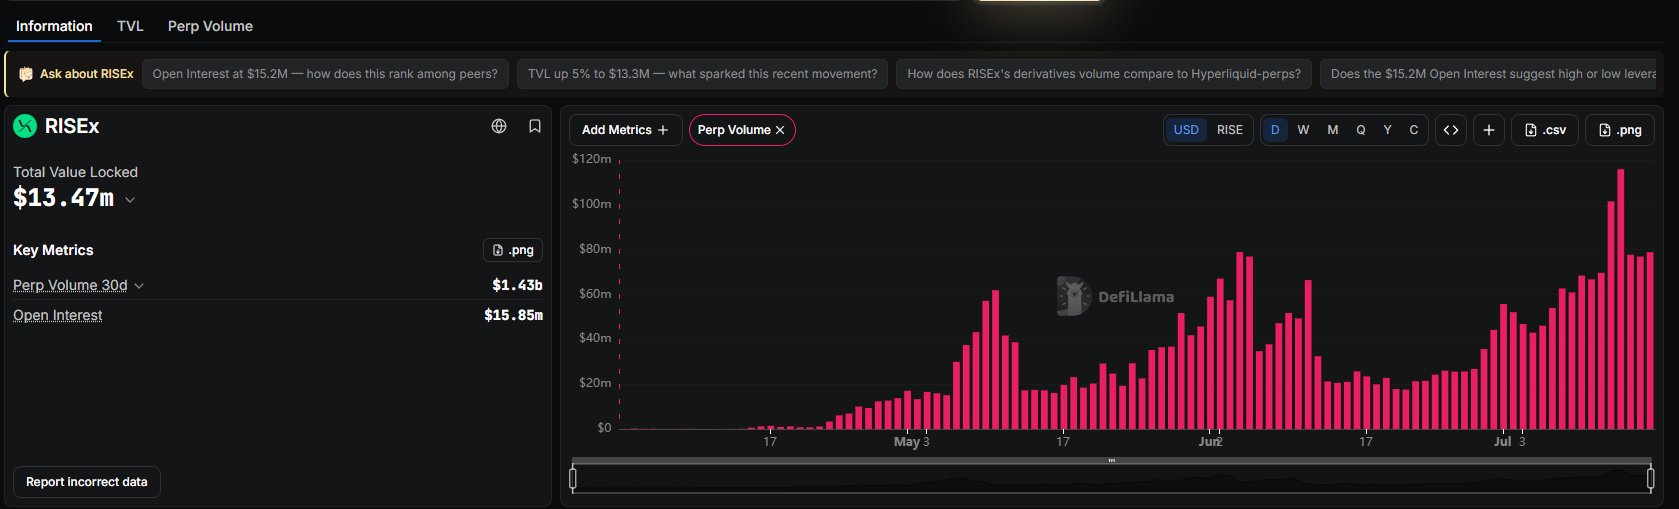1679x509 pixels.
Task: Remove the Perp Volume metric chip
Action: (780, 130)
